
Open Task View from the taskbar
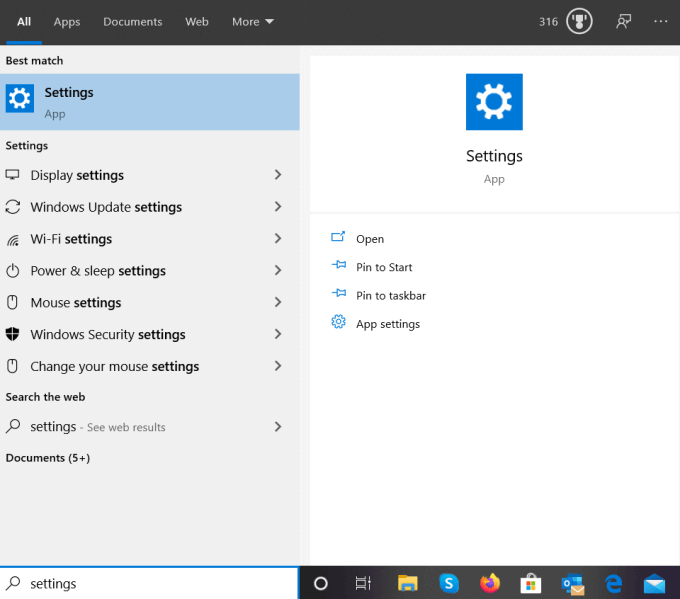363,583
